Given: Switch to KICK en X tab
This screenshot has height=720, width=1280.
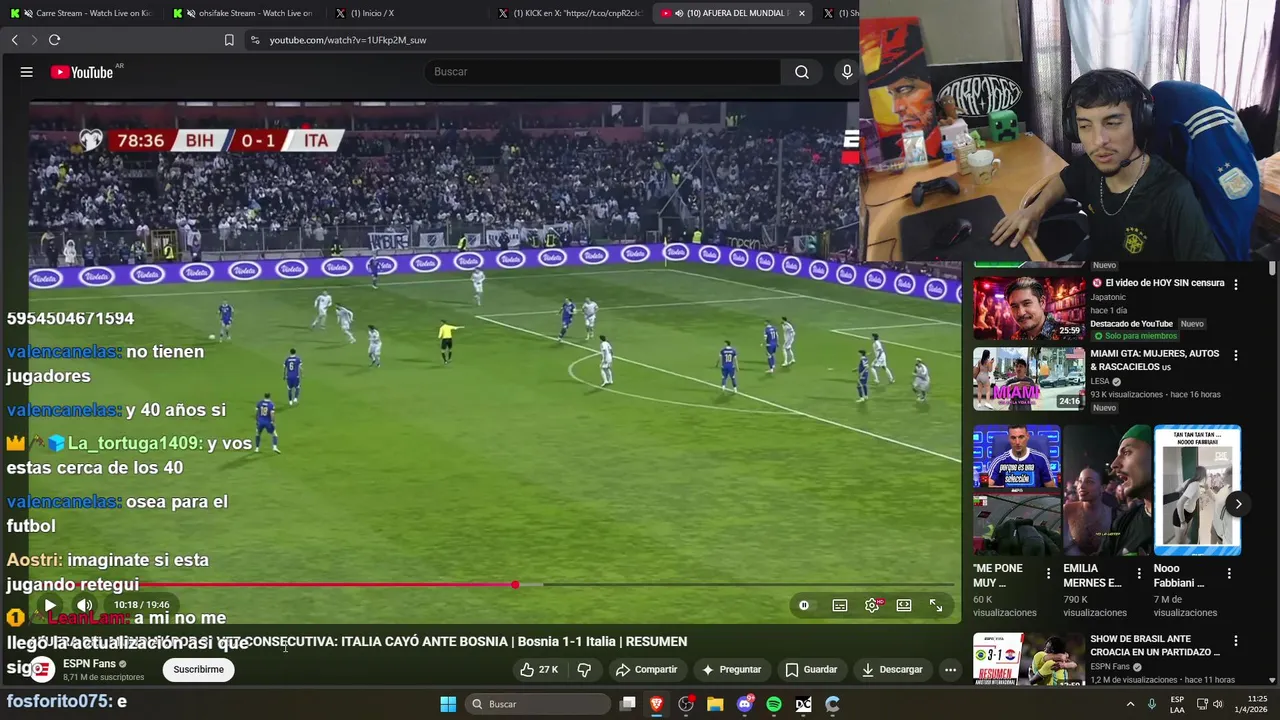Looking at the screenshot, I should (x=570, y=13).
